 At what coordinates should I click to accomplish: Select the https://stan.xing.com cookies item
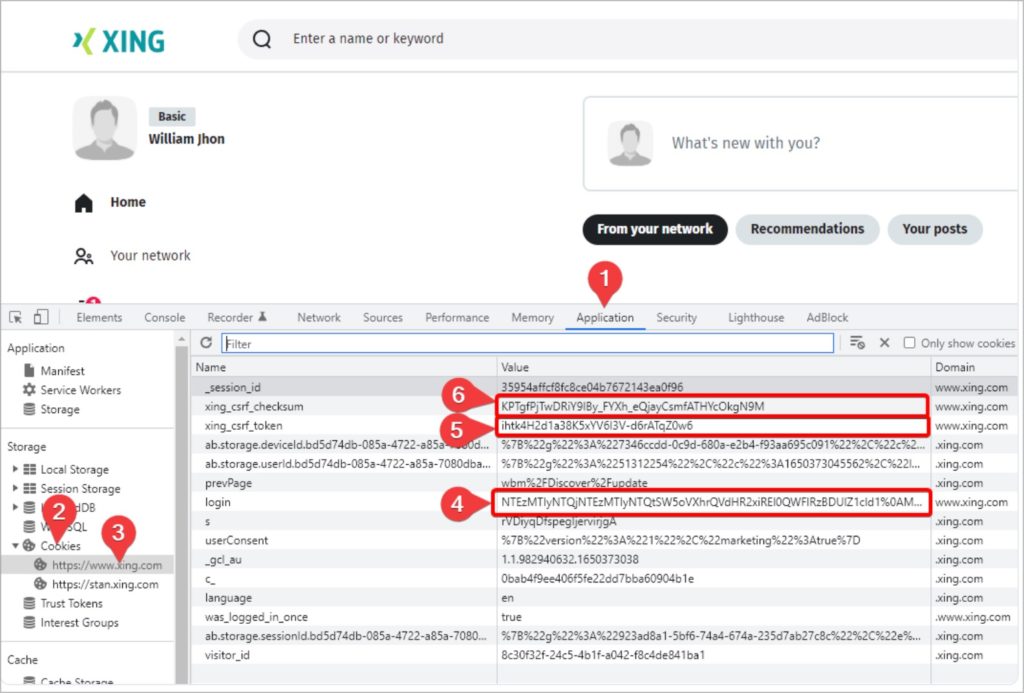tap(105, 584)
